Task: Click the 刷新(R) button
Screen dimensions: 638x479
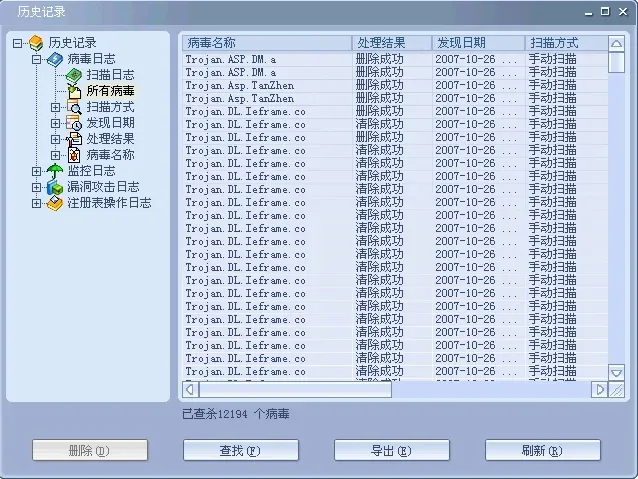Action: pyautogui.click(x=543, y=450)
